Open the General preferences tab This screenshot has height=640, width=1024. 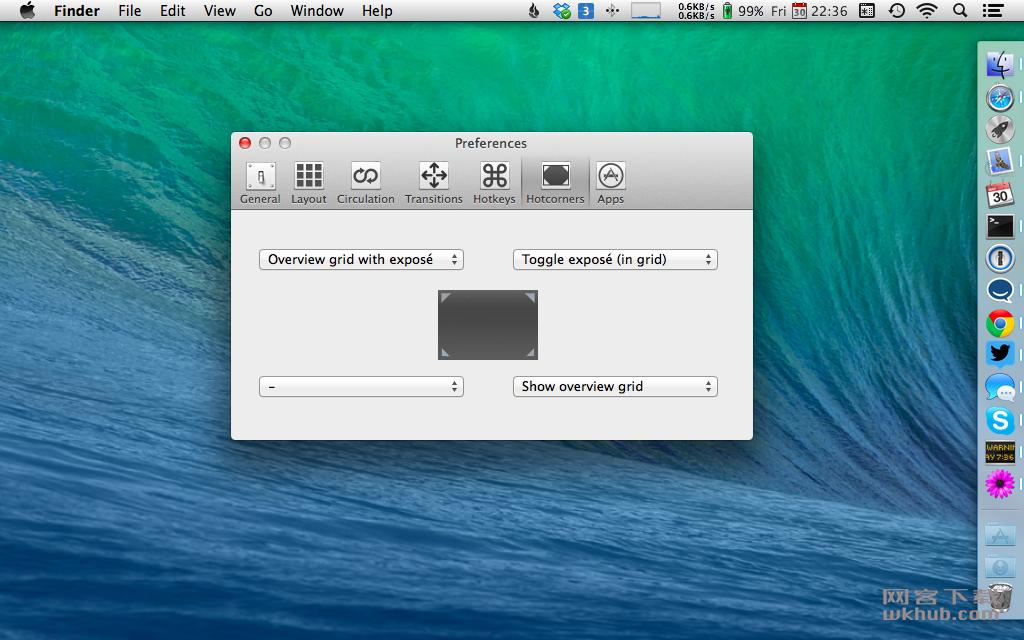coord(260,184)
